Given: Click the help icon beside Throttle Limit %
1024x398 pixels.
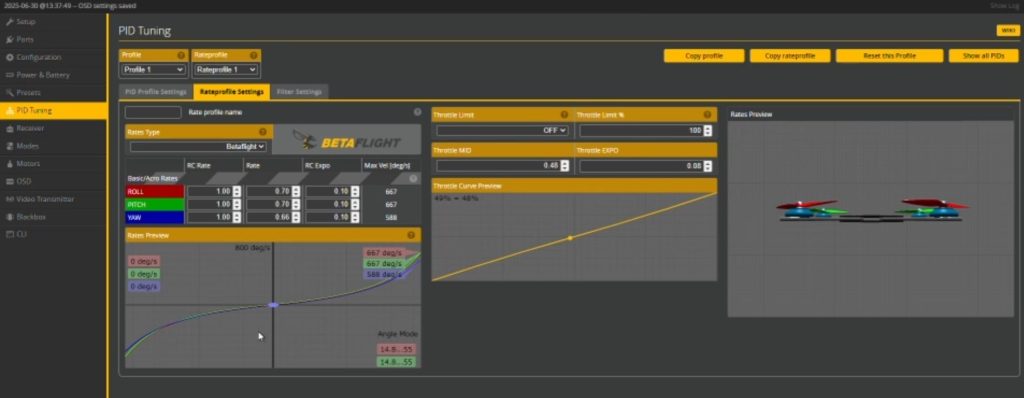Looking at the screenshot, I should (707, 114).
